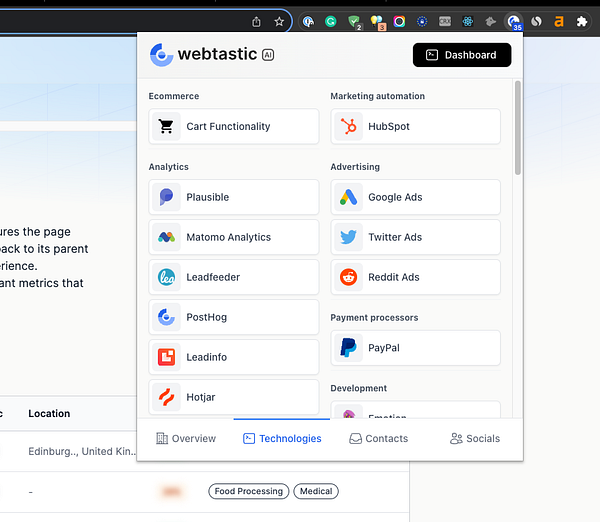Click the Ecommerce section heading
Viewport: 600px width, 522px height.
174,96
